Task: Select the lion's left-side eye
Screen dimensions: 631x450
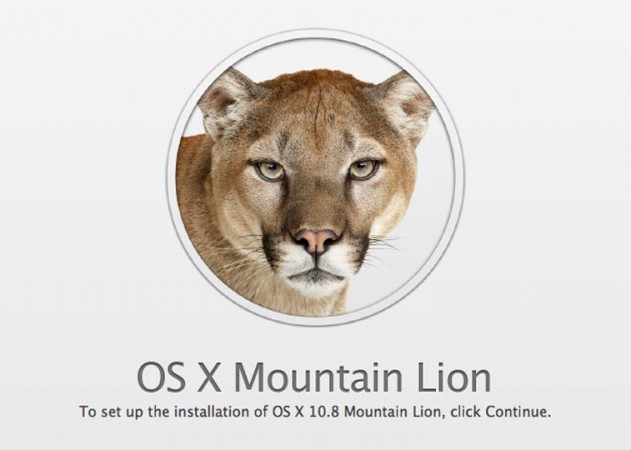Action: [x=269, y=169]
